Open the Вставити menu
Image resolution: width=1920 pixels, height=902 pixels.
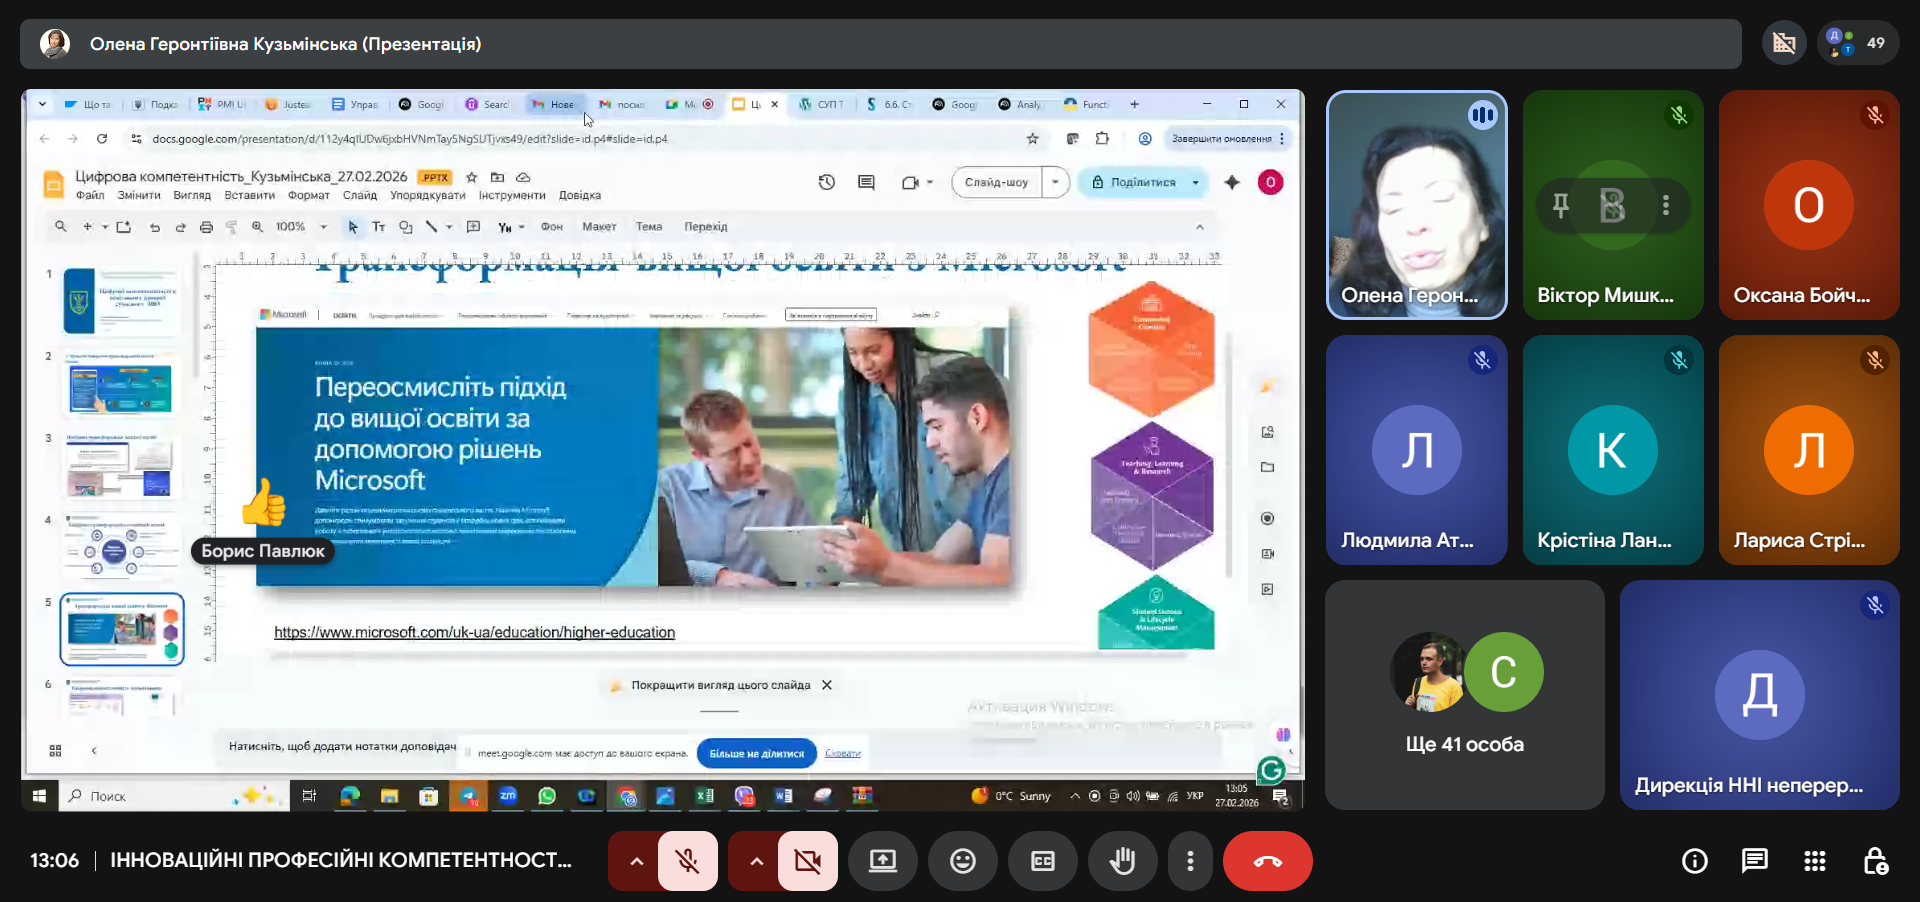[x=249, y=196]
